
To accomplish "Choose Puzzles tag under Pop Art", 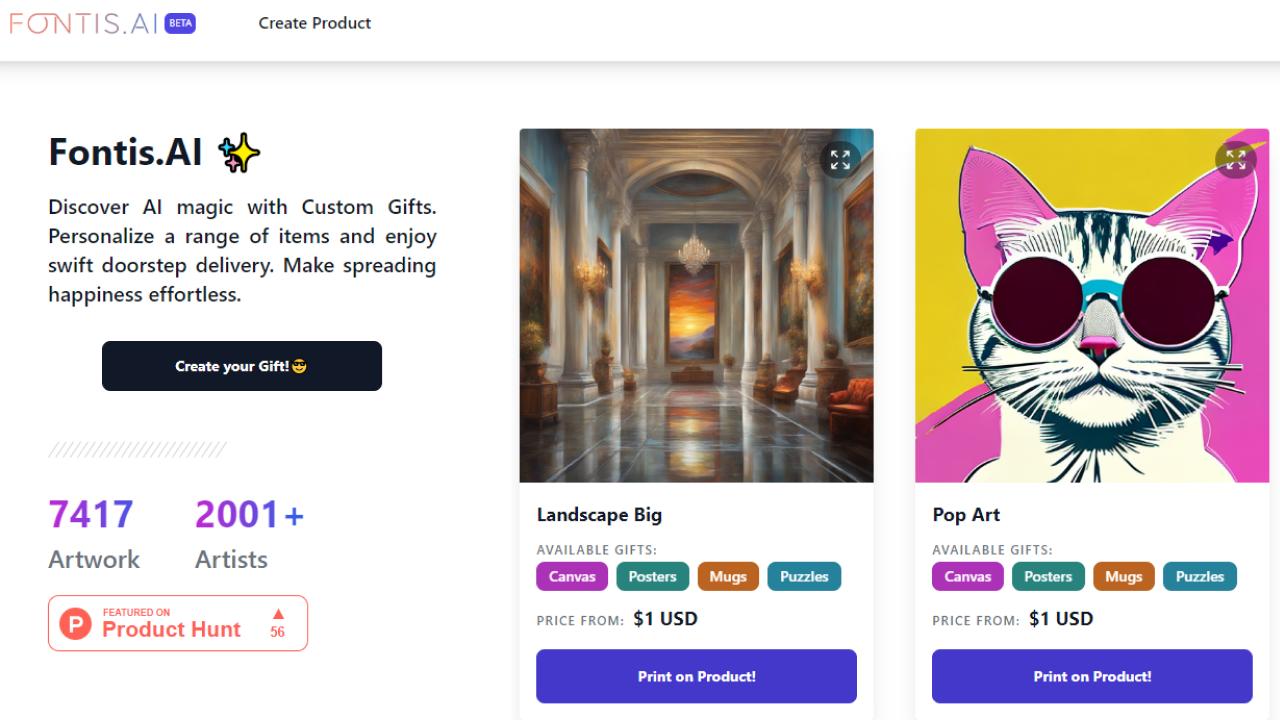I will pyautogui.click(x=1200, y=576).
